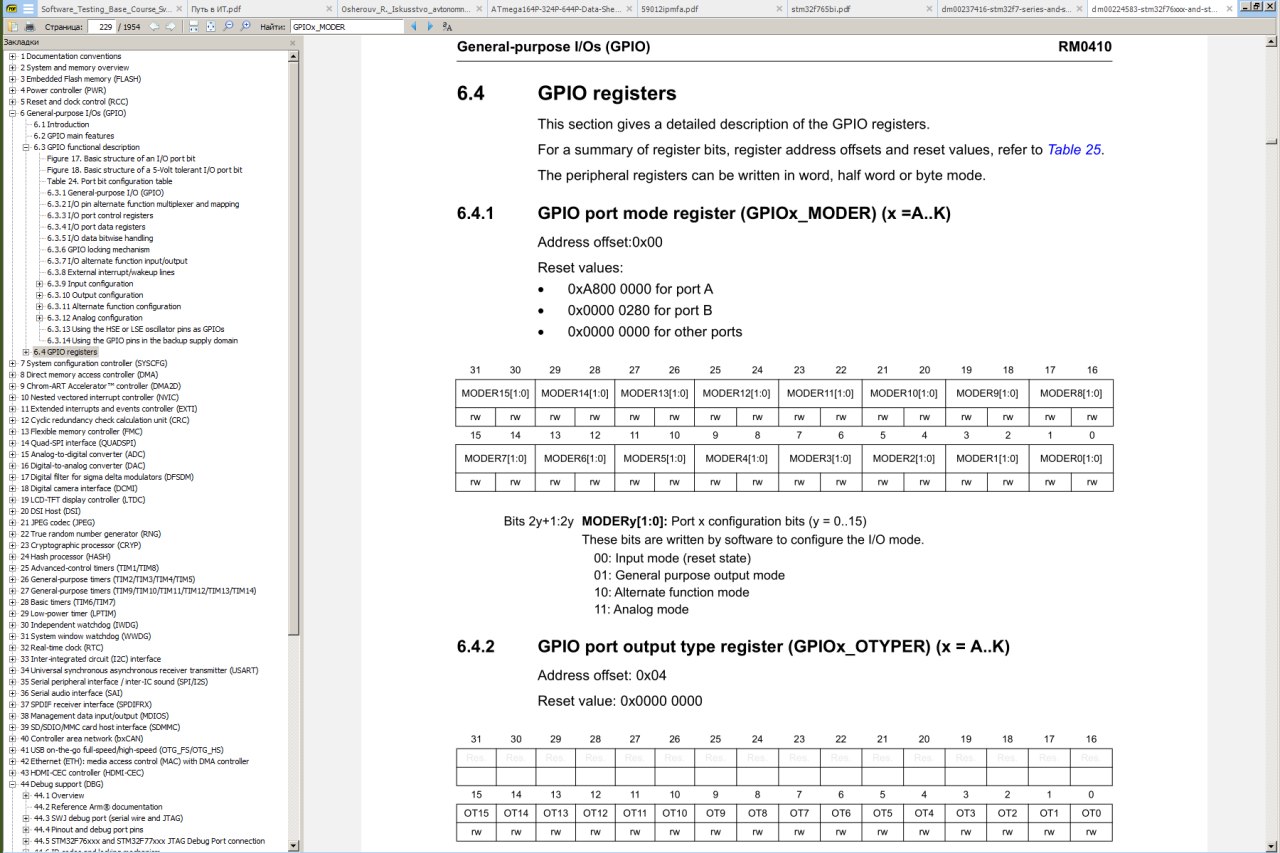Open bookmark Figure 17. Basic structure of I/O port bit
1280x853 pixels.
[121, 159]
